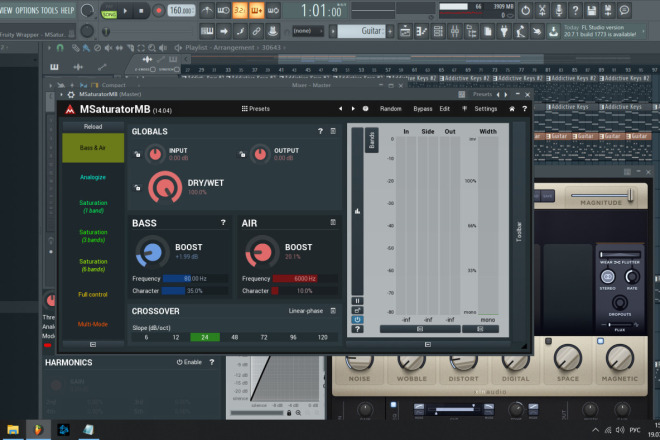The image size is (660, 440).
Task: Open the OPTIONS menu
Action: point(27,11)
